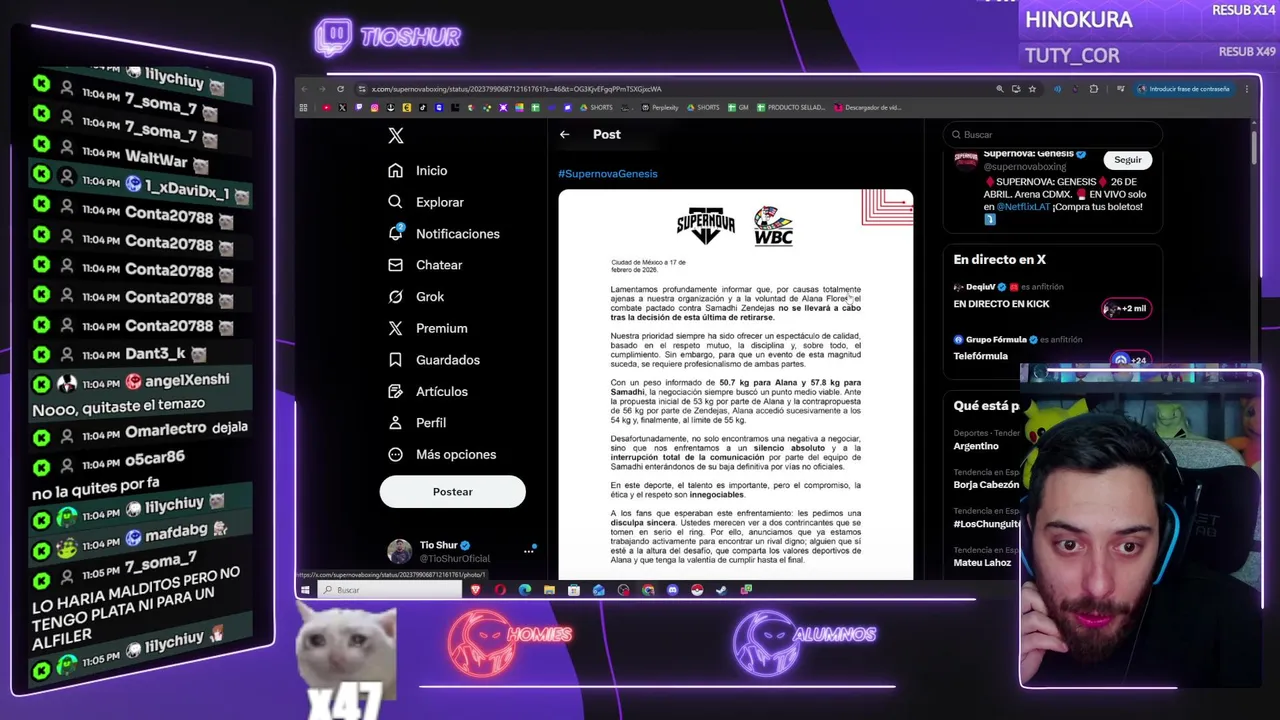1280x720 pixels.
Task: Click angelXenshi's chat username
Action: click(x=187, y=380)
